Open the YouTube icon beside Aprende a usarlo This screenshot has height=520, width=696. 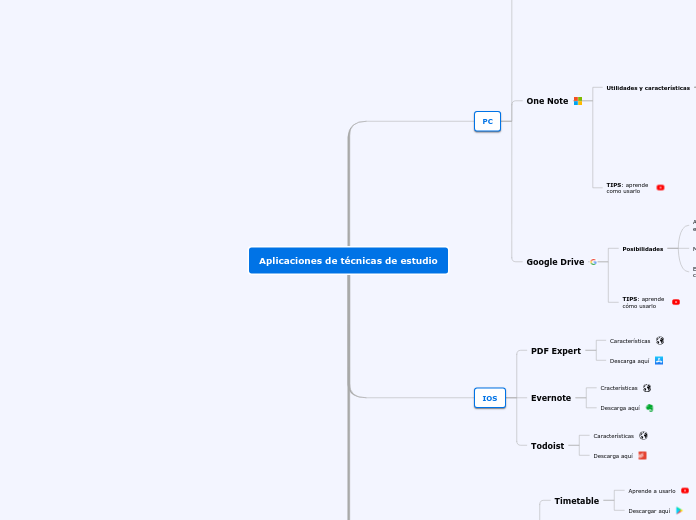685,491
